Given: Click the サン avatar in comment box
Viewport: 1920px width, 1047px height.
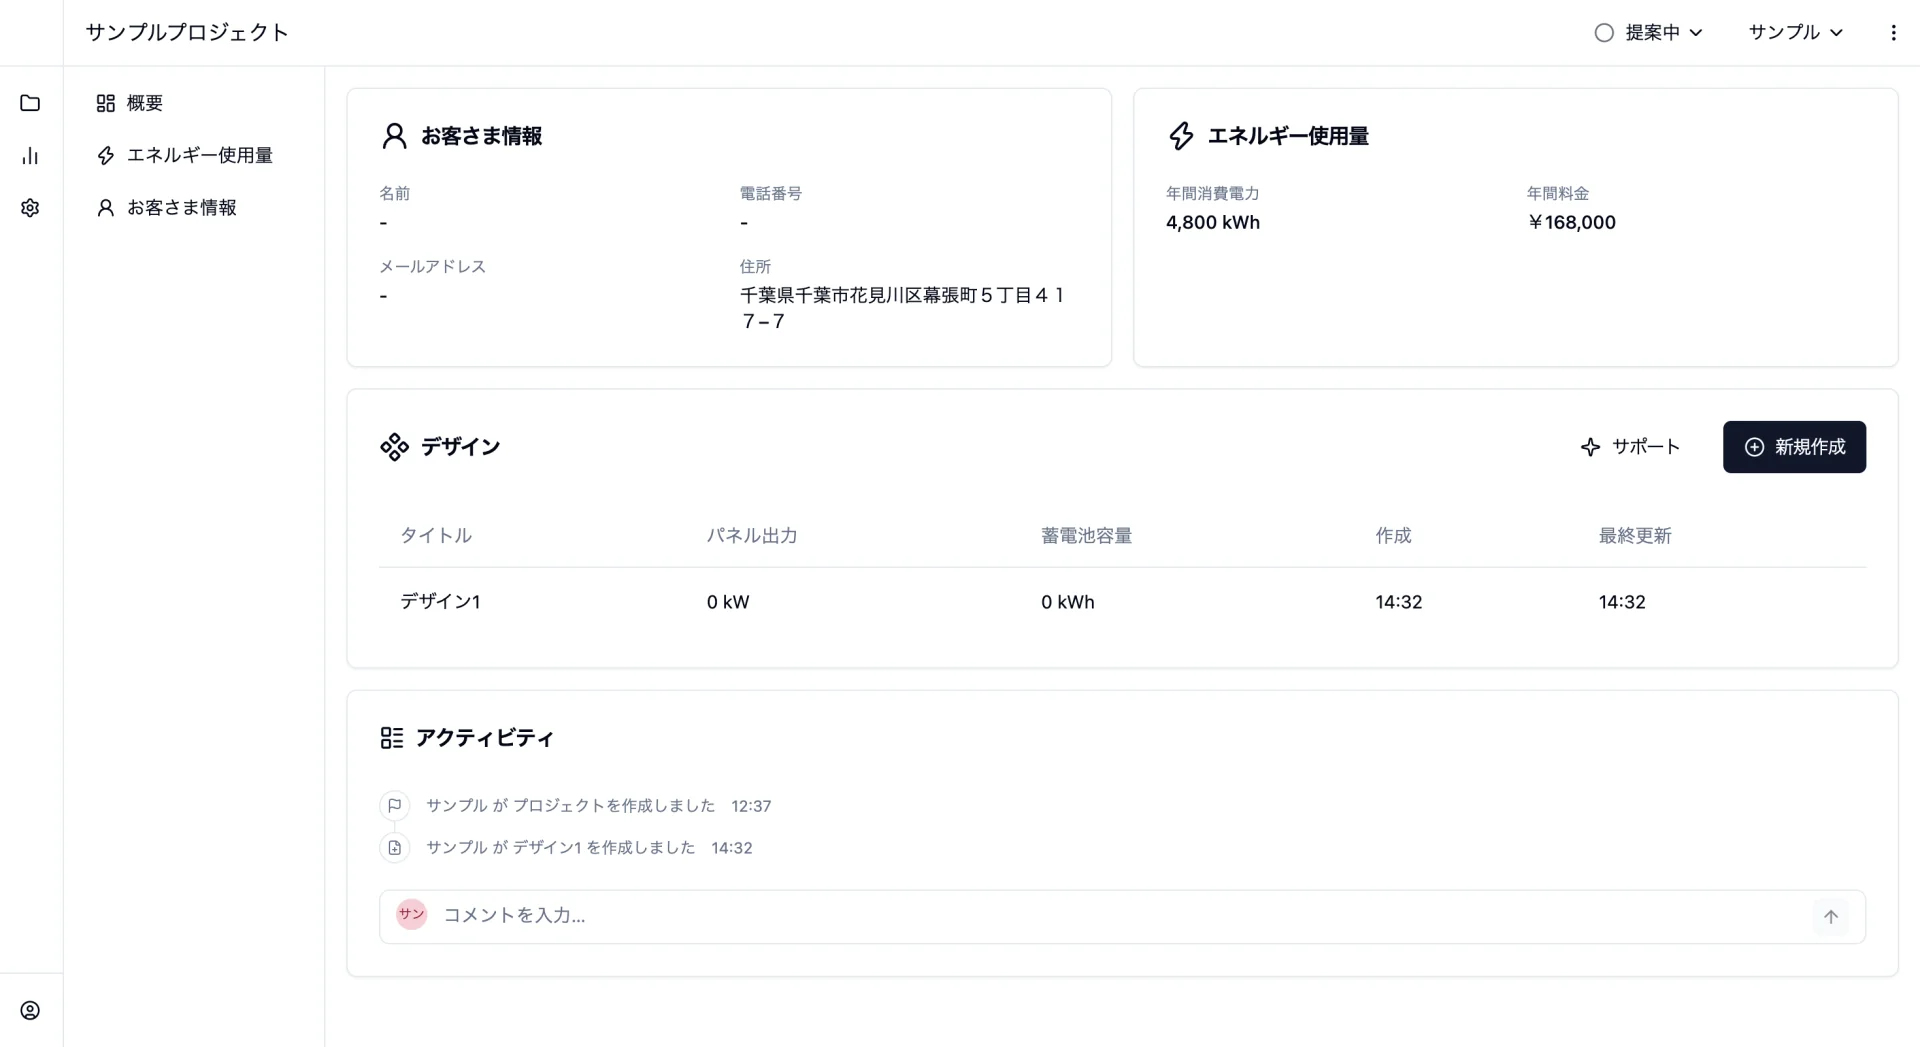Looking at the screenshot, I should [x=411, y=914].
